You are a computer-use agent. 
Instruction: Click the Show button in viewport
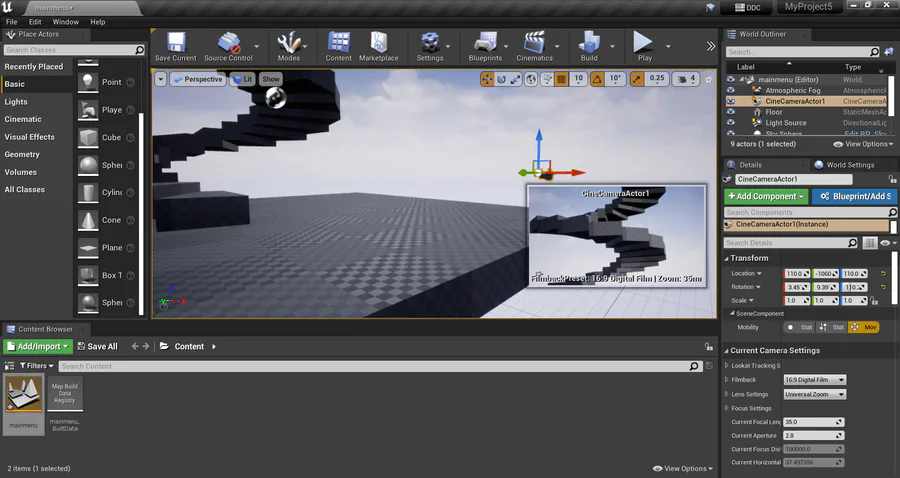coord(271,79)
